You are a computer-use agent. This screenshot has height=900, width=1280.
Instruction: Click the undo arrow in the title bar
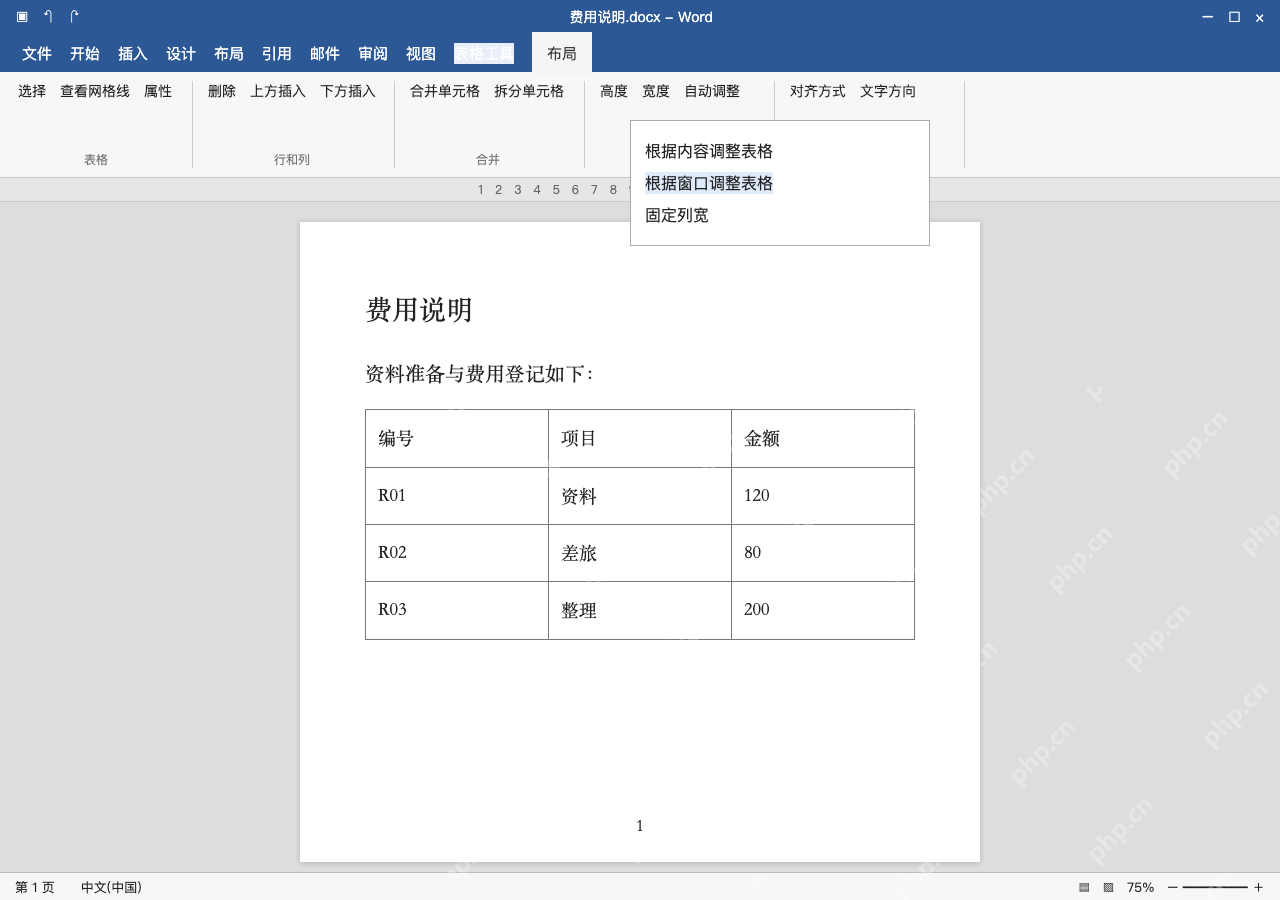pos(48,16)
